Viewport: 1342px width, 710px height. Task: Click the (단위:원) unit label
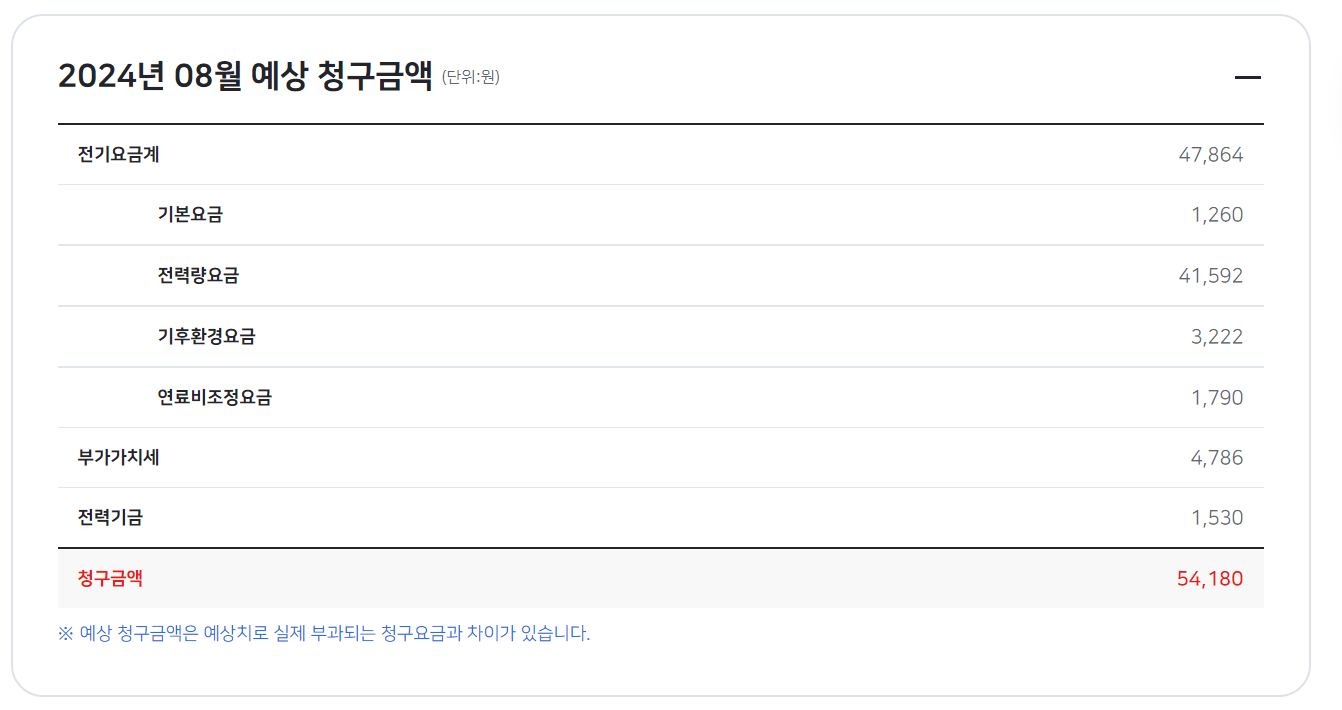pyautogui.click(x=469, y=77)
